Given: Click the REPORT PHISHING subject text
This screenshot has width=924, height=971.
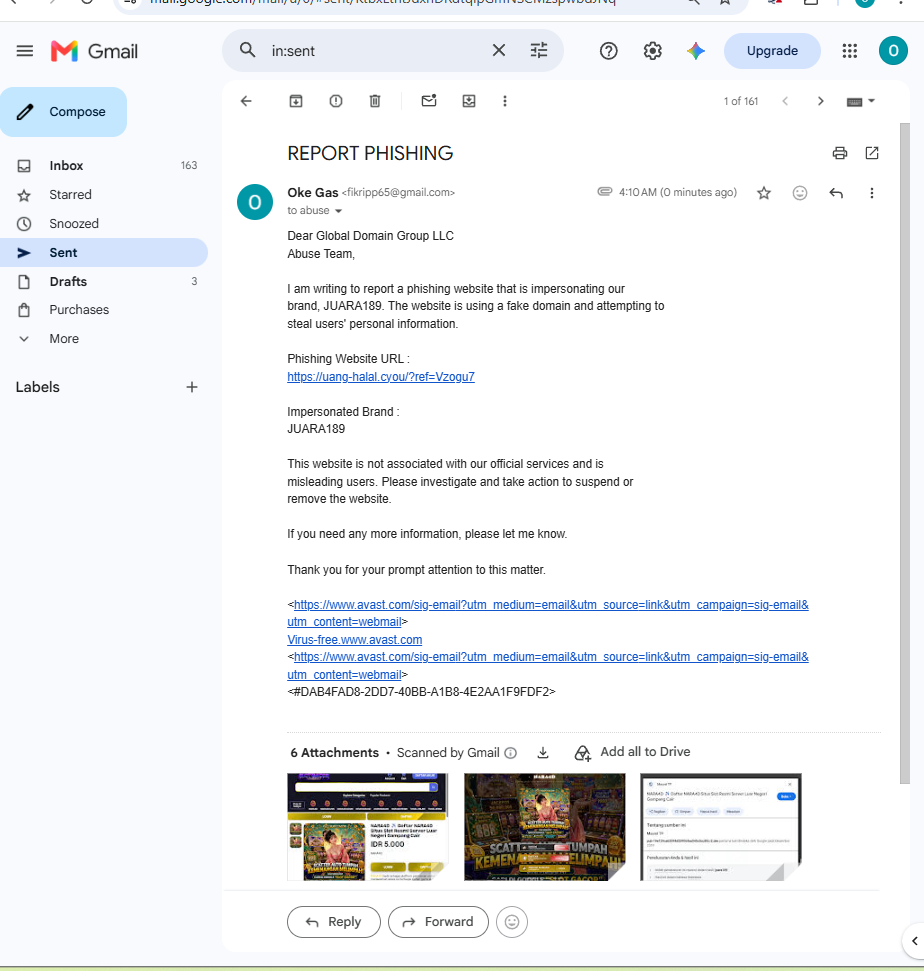Looking at the screenshot, I should [370, 153].
